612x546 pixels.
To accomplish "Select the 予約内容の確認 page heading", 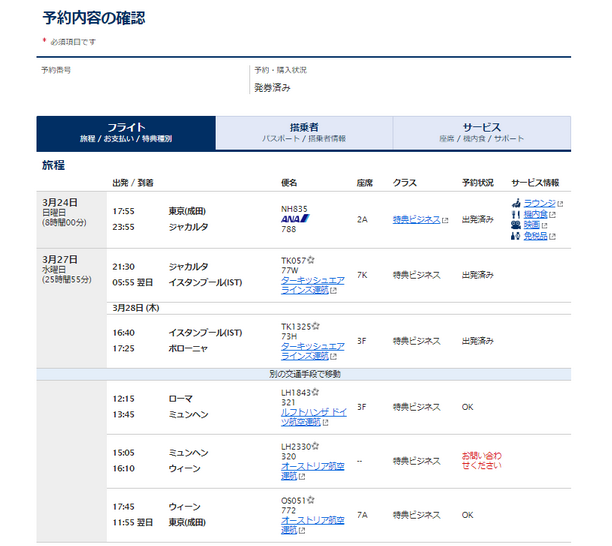I will (x=94, y=18).
